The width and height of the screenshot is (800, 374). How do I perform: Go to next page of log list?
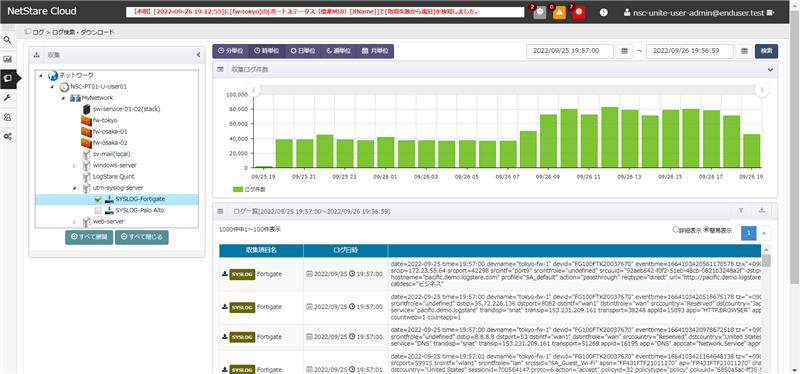pyautogui.click(x=764, y=233)
